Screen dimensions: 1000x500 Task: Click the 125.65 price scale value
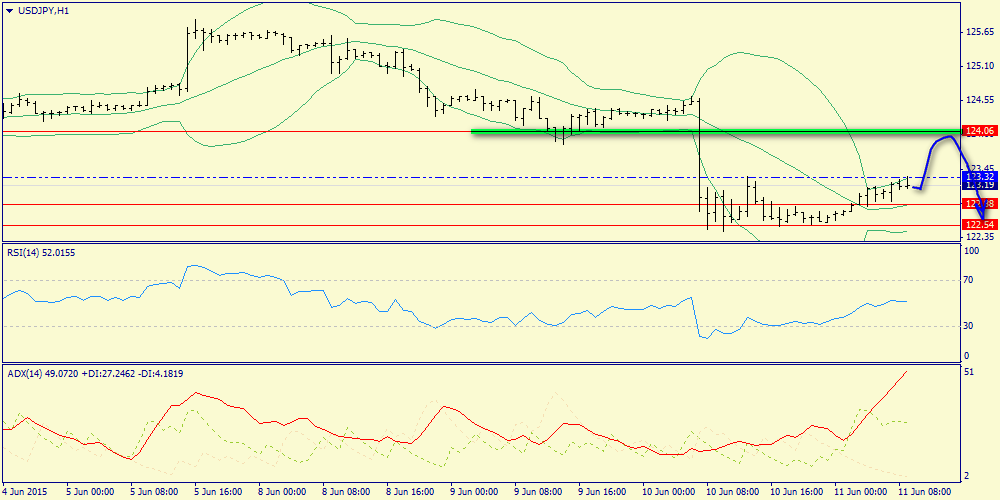tap(980, 31)
